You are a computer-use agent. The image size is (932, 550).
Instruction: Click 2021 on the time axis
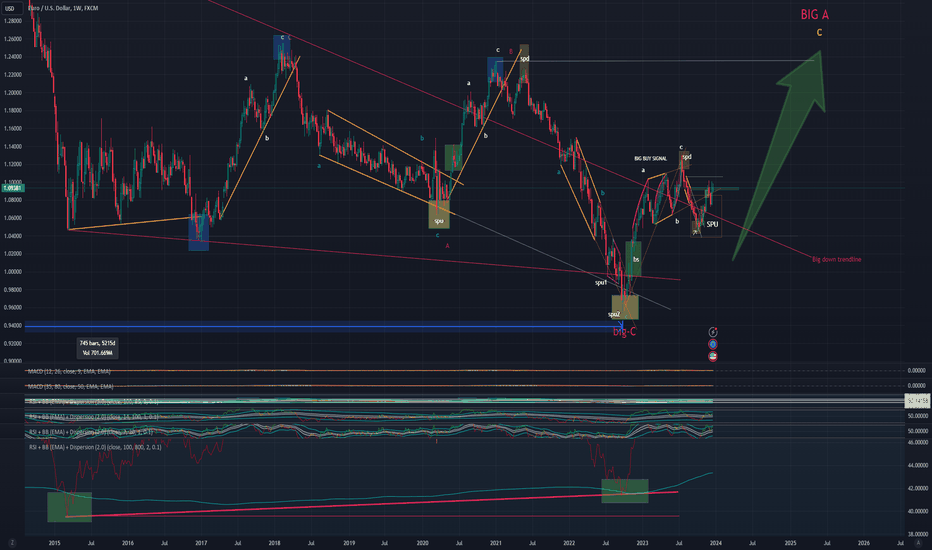[x=496, y=543]
